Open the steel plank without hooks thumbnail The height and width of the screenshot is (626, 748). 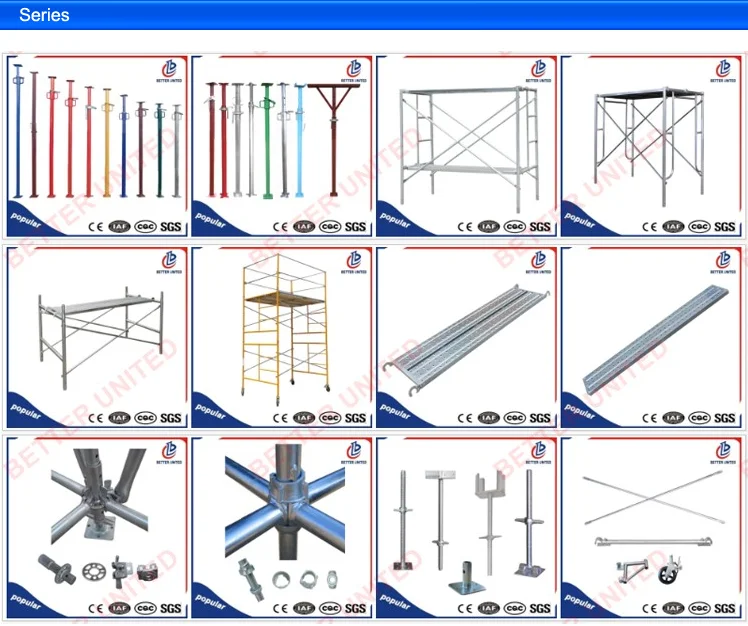[651, 337]
